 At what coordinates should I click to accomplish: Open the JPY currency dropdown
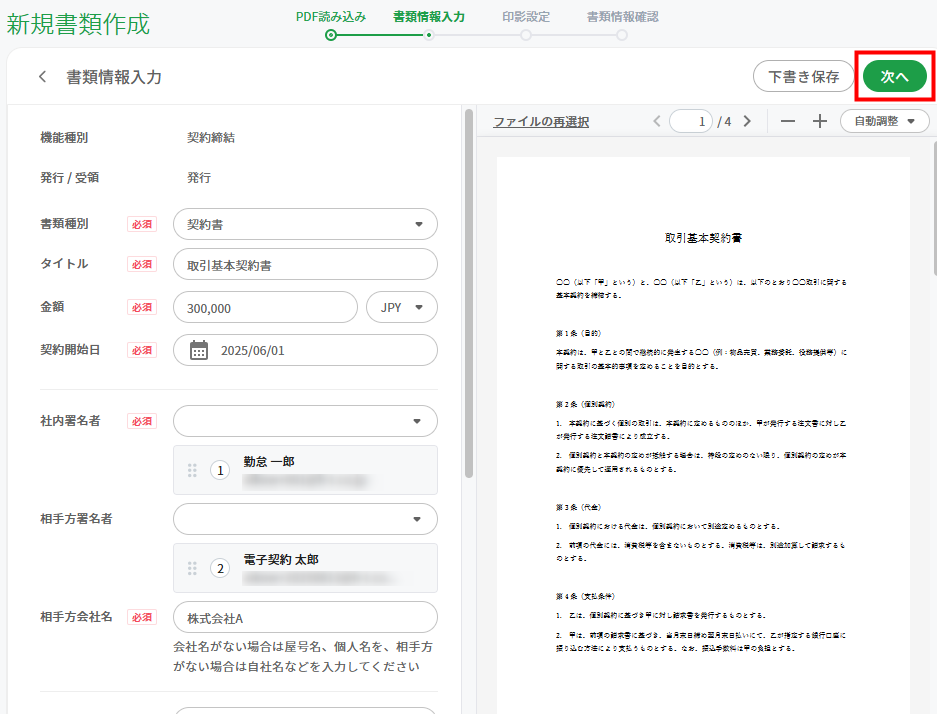pyautogui.click(x=402, y=307)
